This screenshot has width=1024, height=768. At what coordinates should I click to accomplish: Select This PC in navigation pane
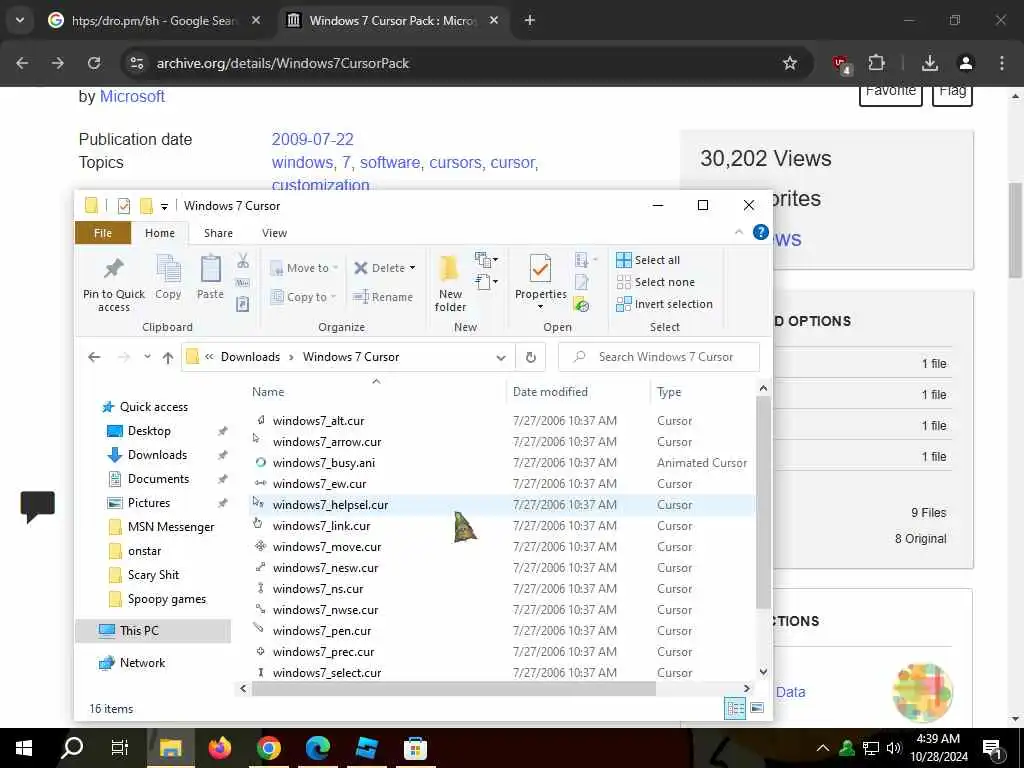click(139, 631)
